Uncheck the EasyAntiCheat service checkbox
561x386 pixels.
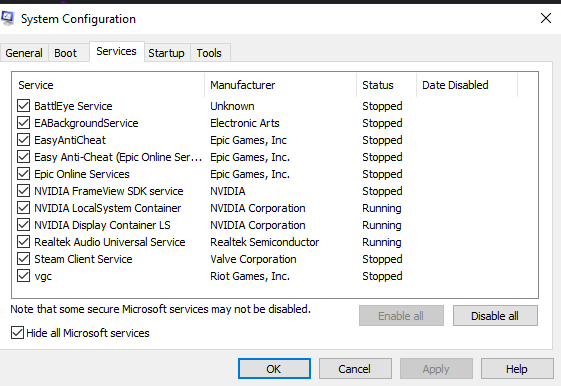tap(24, 140)
